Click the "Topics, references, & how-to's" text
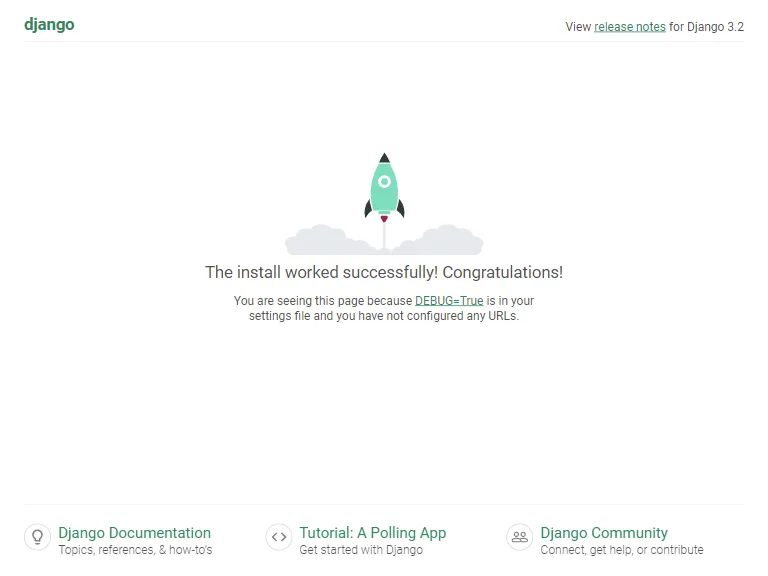Screen dimensions: 768x576 135,550
